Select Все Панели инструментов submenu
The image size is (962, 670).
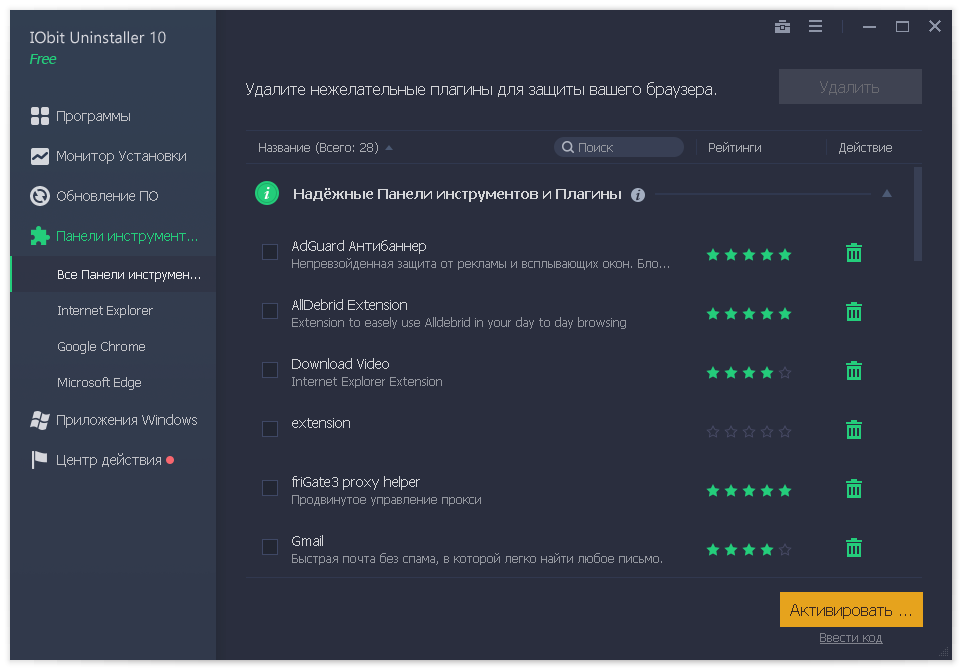113,274
